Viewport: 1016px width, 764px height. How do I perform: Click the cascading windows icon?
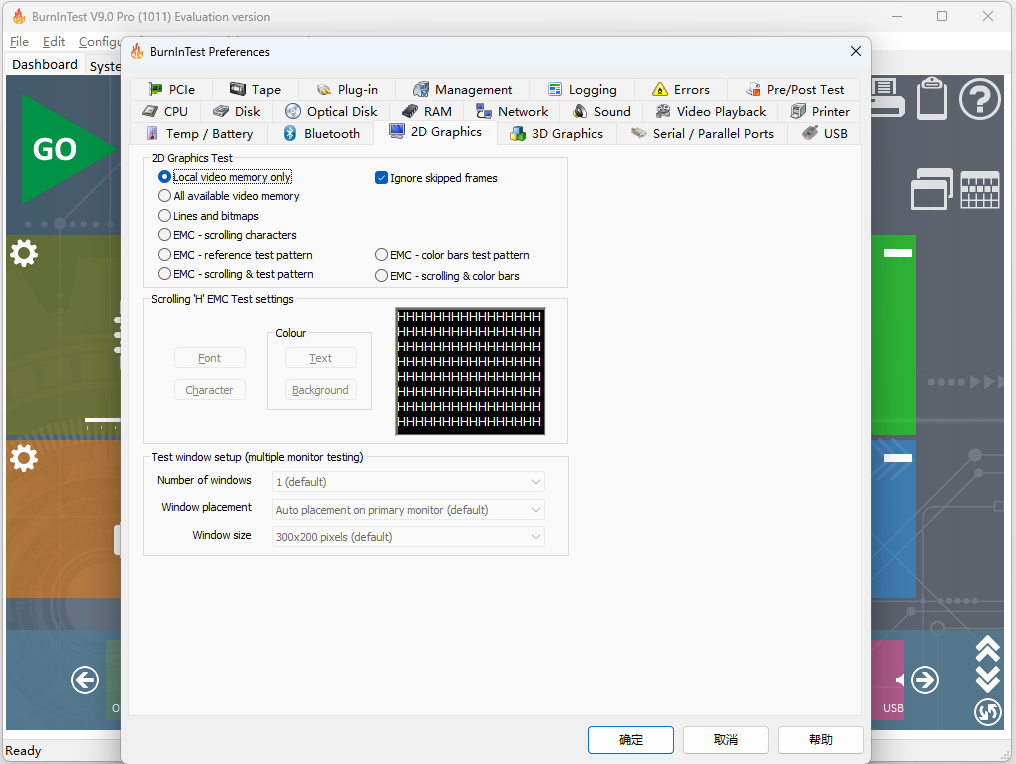point(932,189)
